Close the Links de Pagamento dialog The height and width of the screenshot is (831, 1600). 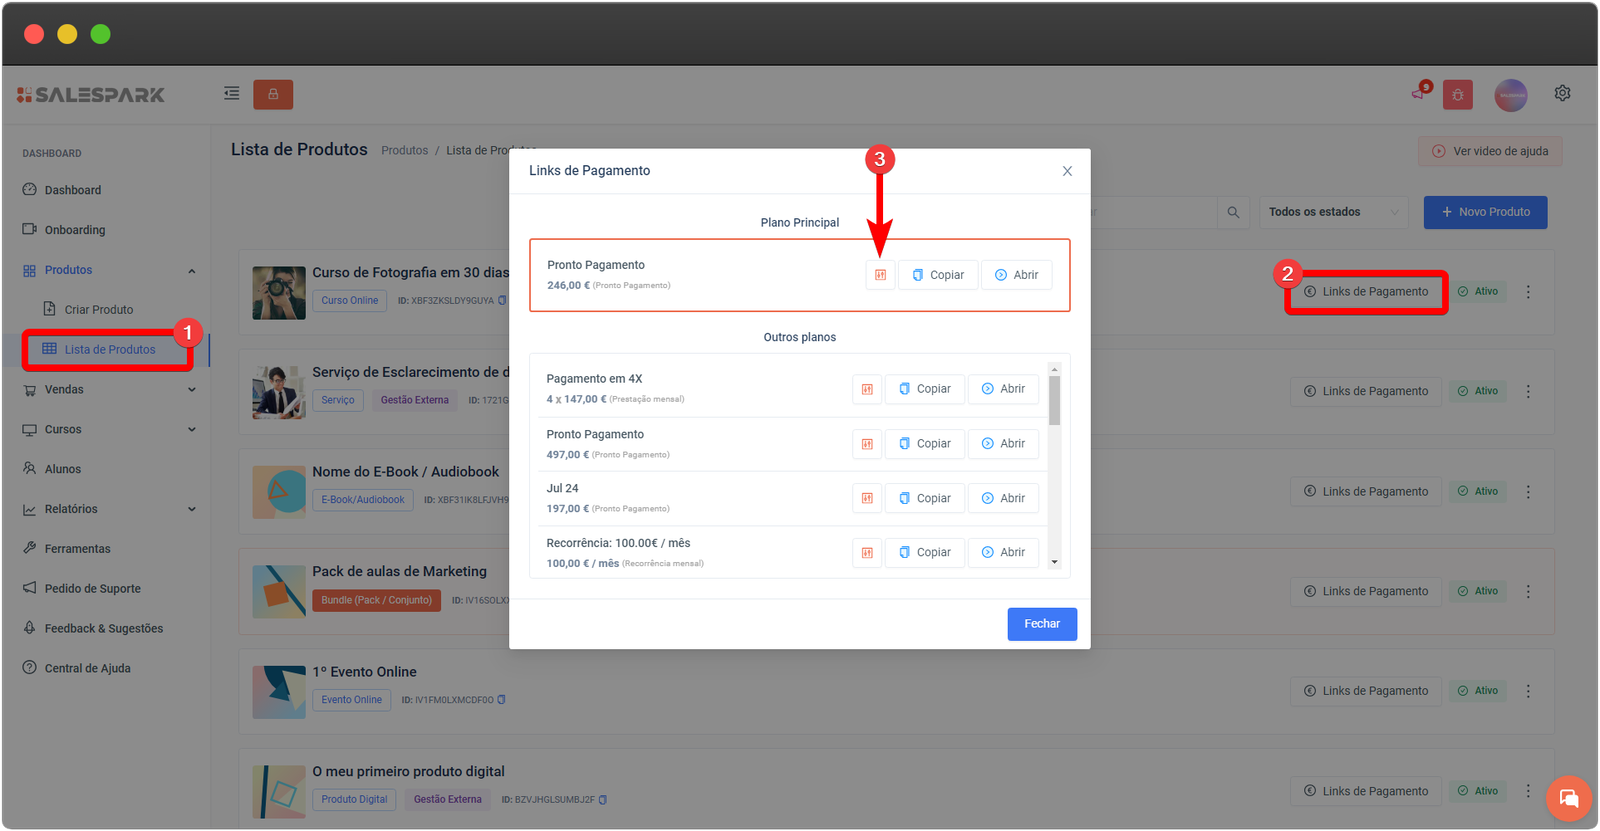(x=1067, y=171)
